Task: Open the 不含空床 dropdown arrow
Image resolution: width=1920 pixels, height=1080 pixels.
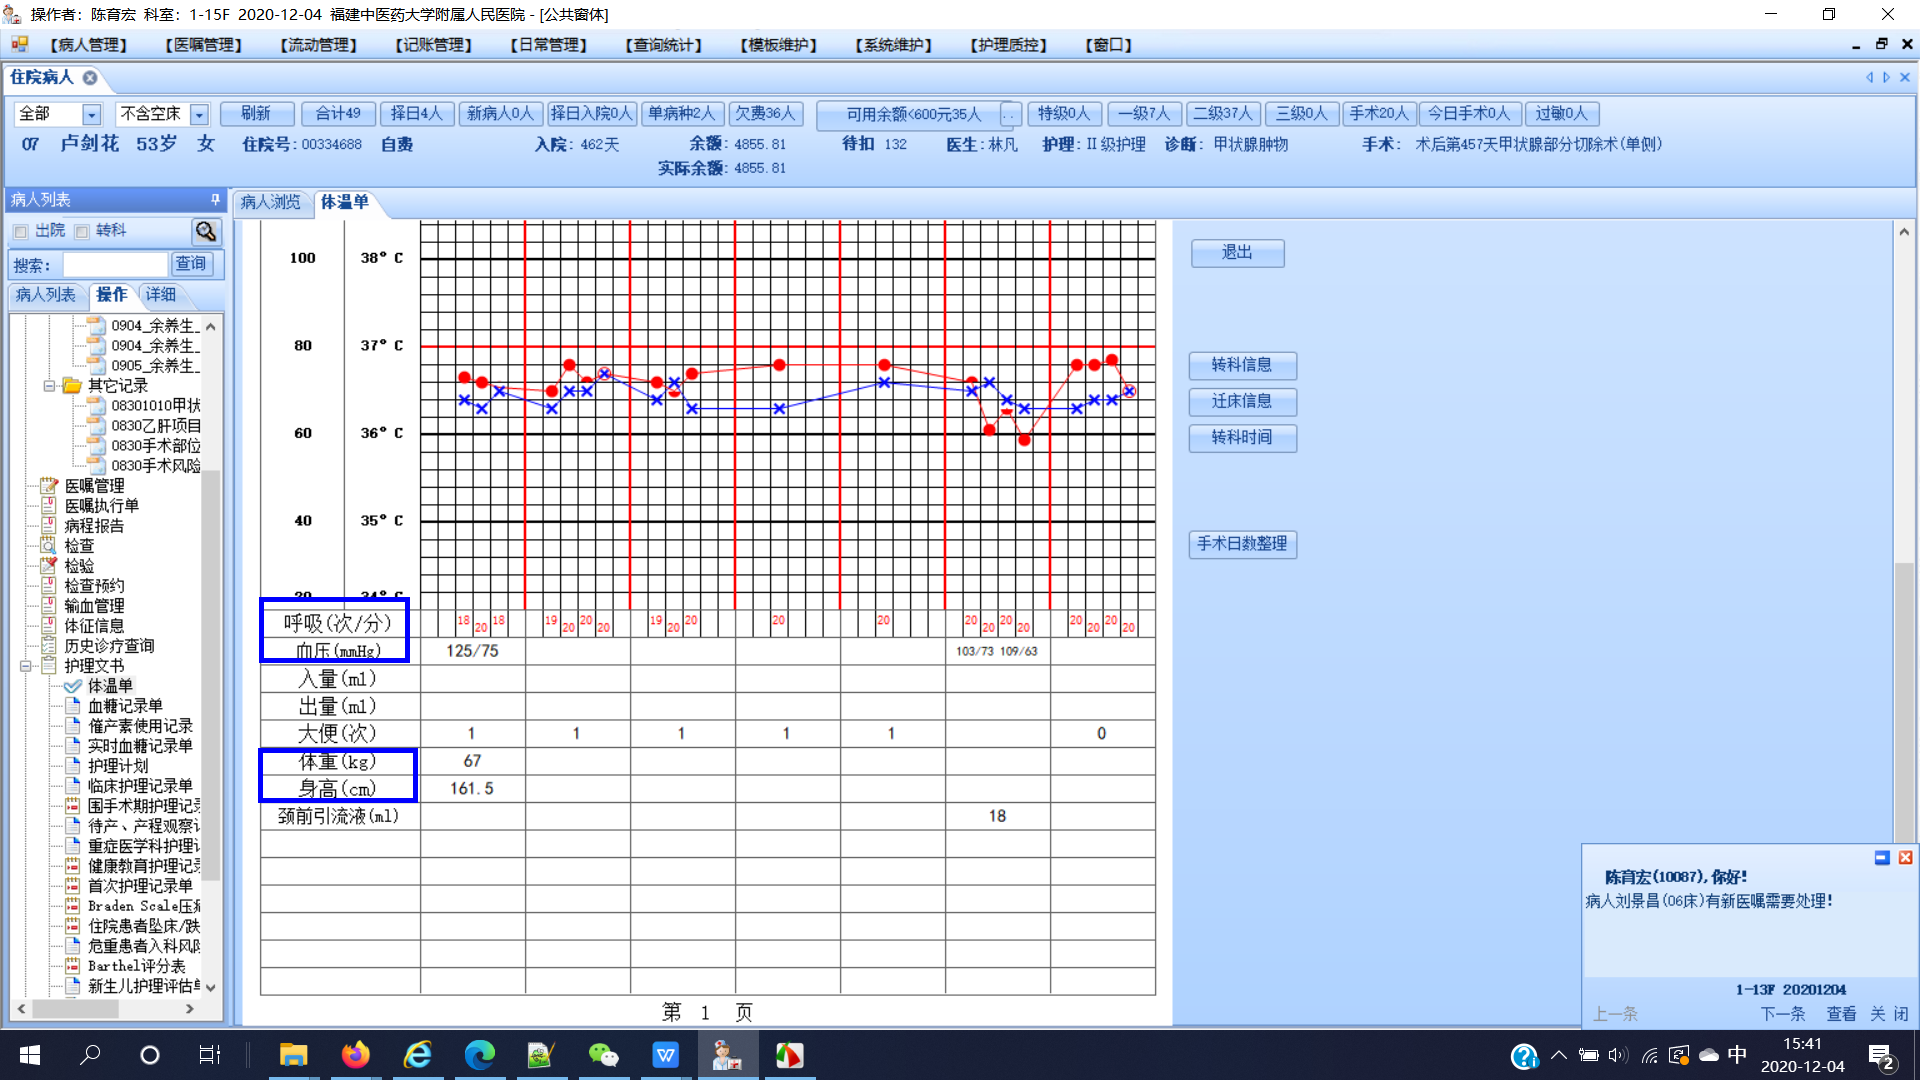Action: click(x=199, y=115)
